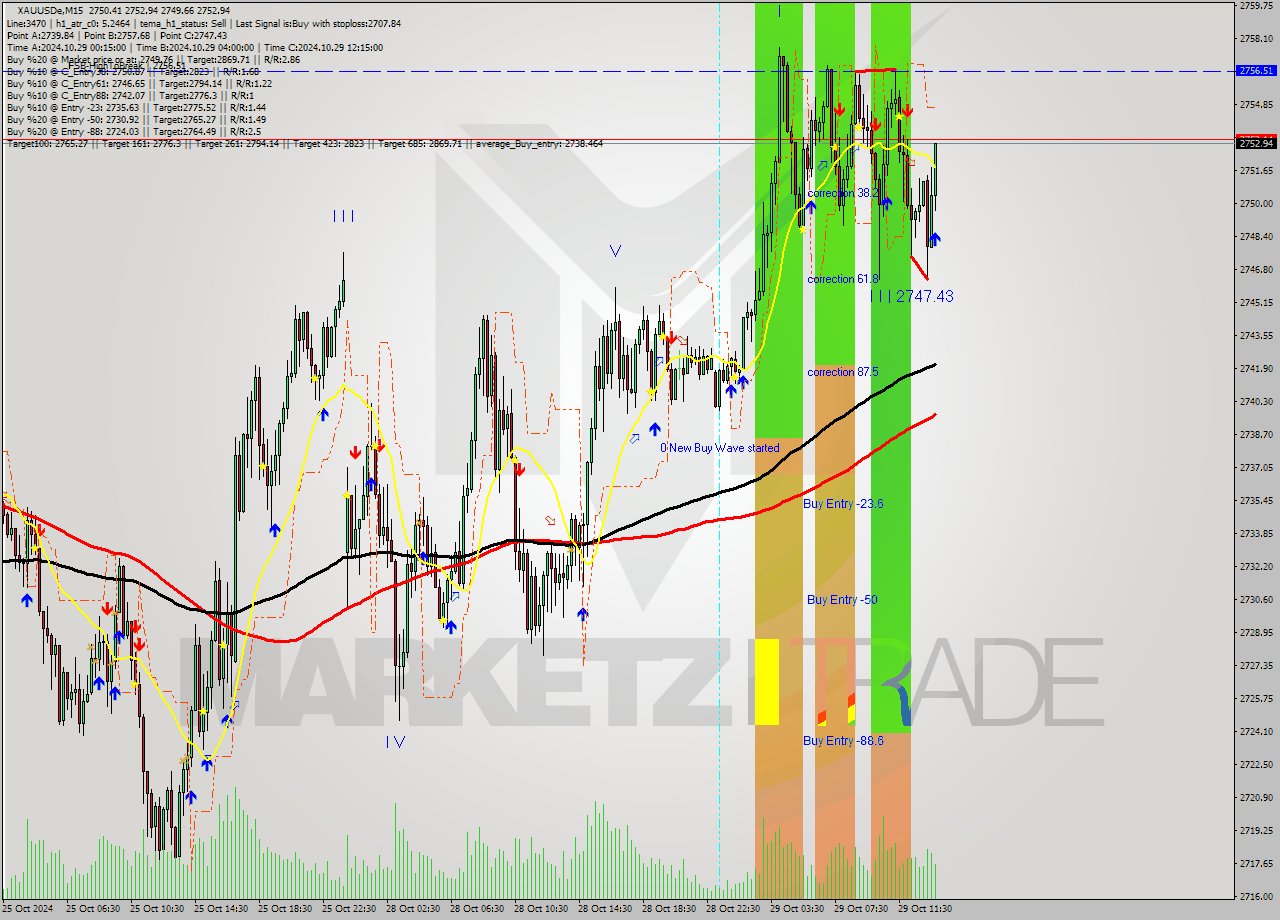The width and height of the screenshot is (1280, 920).
Task: Click the XAUUSDe,M15 symbol title
Action: (50, 11)
